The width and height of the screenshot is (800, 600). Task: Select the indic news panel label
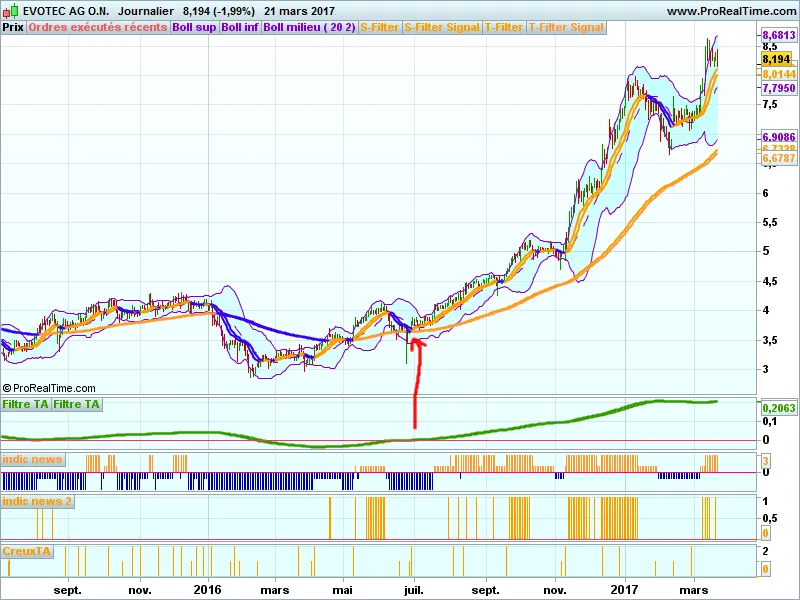33,459
